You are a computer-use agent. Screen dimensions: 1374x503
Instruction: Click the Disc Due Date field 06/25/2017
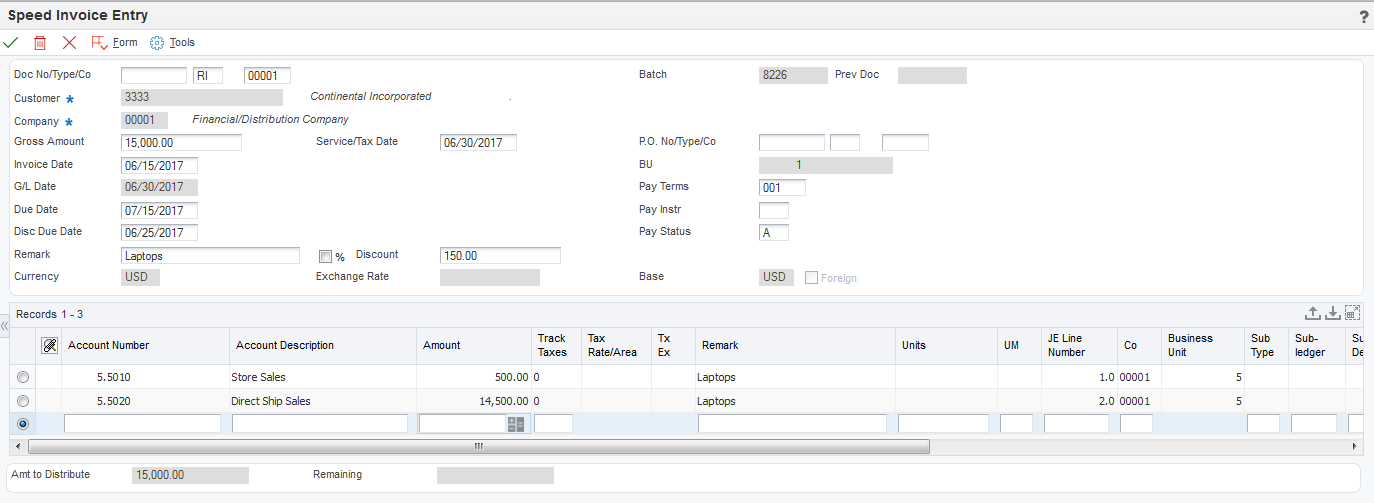tap(159, 232)
